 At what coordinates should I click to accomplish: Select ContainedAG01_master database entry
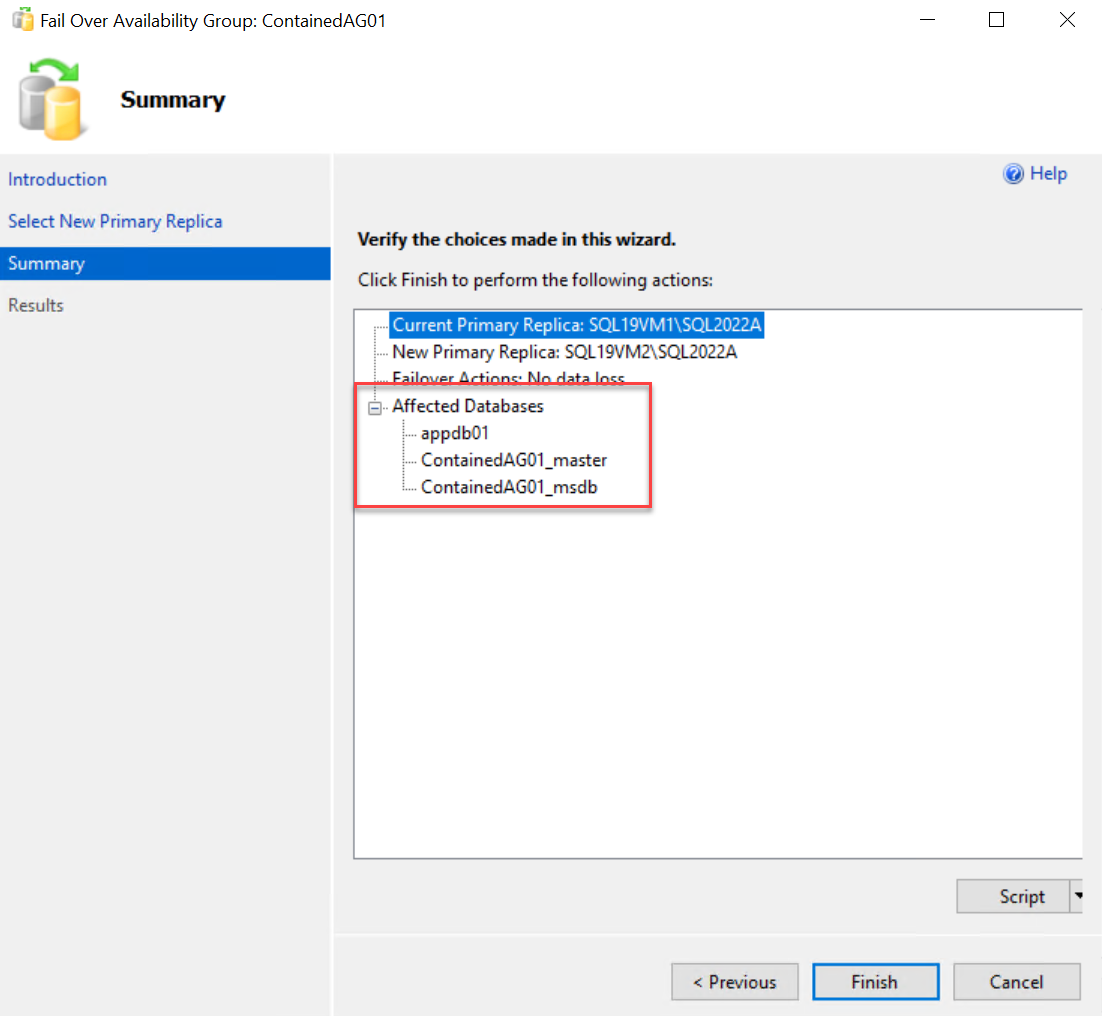[x=514, y=461]
